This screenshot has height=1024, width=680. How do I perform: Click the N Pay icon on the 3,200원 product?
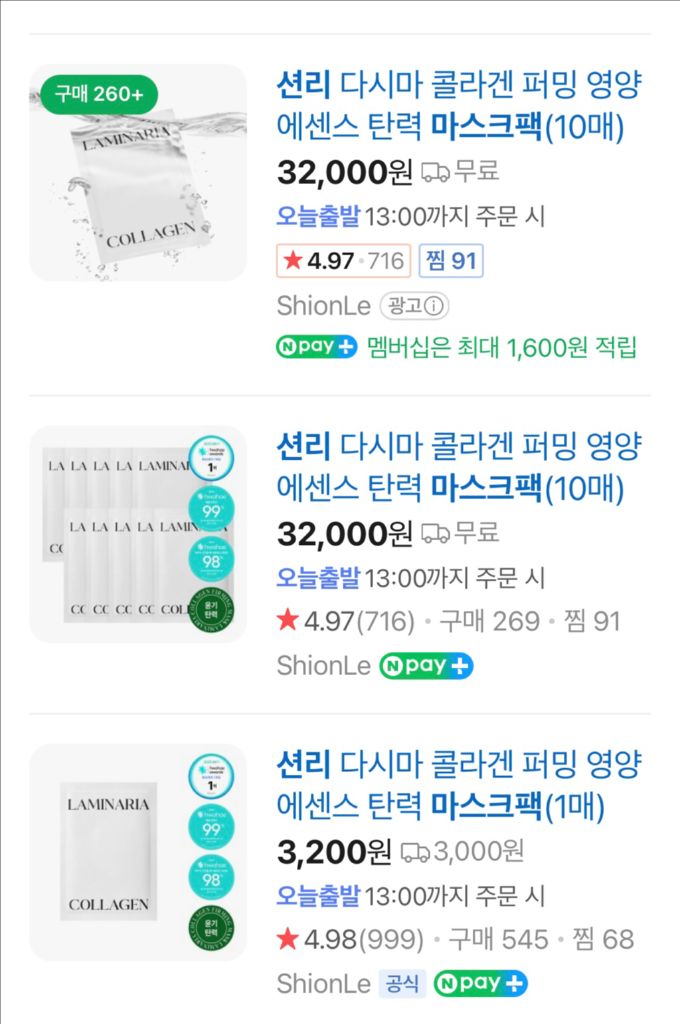pyautogui.click(x=481, y=983)
